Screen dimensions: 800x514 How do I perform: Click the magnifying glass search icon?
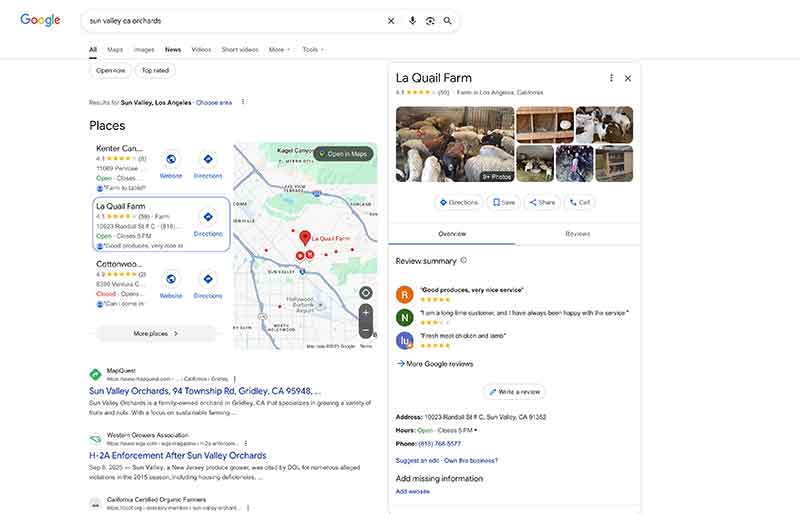pyautogui.click(x=448, y=20)
